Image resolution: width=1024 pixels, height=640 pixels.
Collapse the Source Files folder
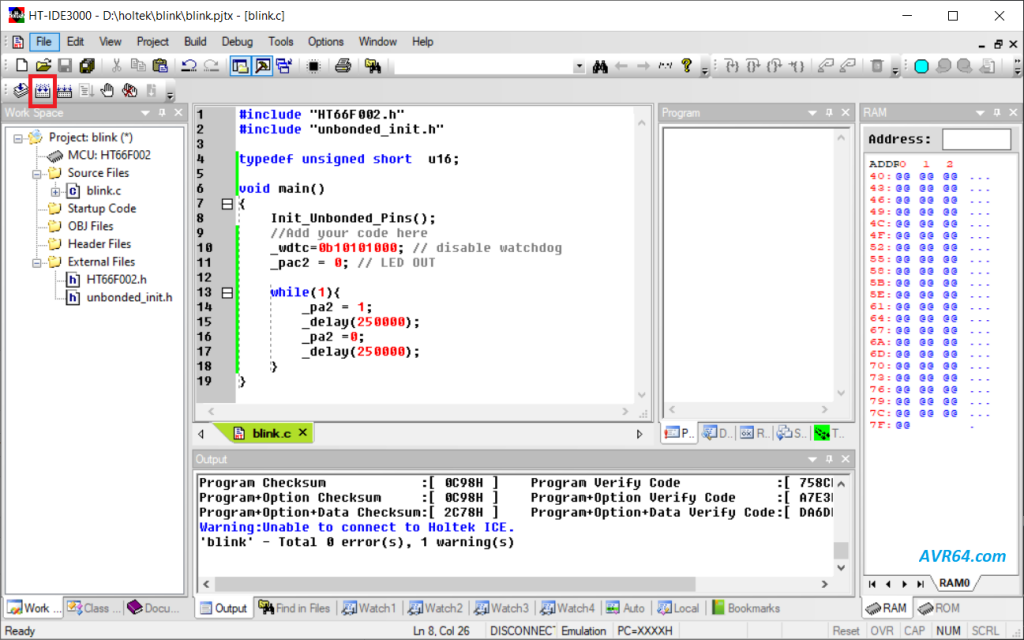click(x=38, y=173)
